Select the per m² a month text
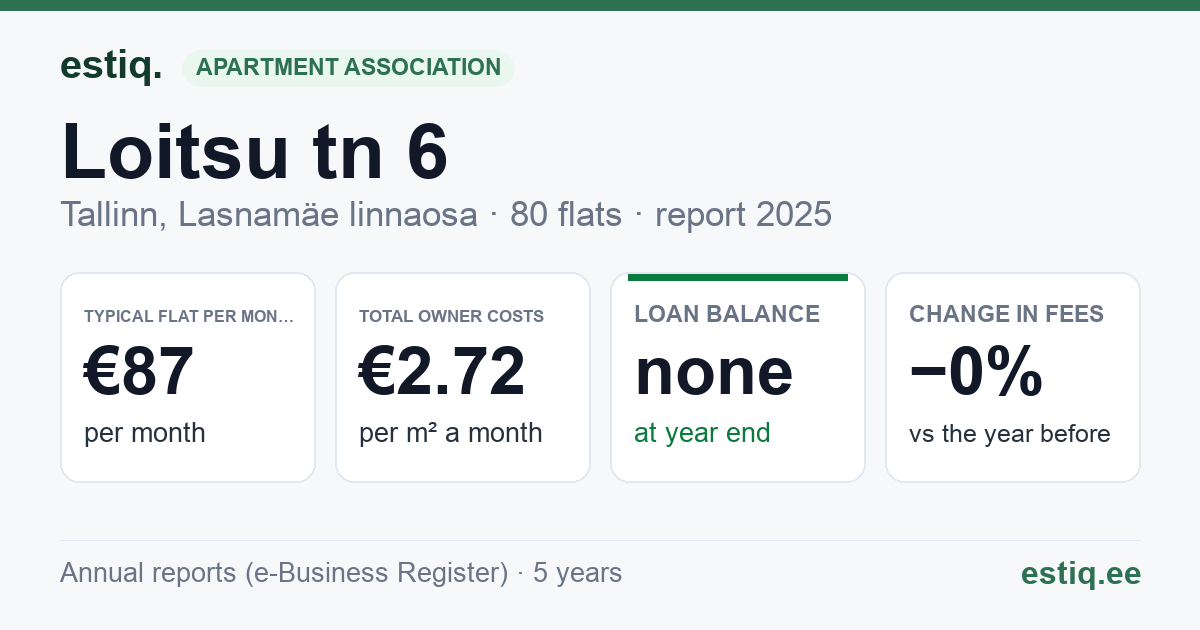 tap(450, 433)
